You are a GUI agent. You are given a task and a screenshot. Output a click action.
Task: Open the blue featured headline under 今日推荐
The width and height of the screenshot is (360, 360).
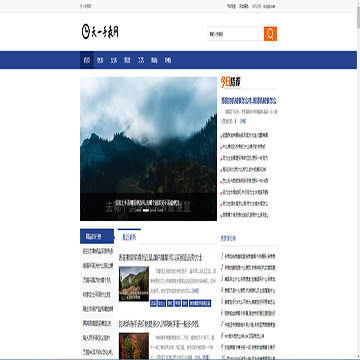tap(249, 100)
